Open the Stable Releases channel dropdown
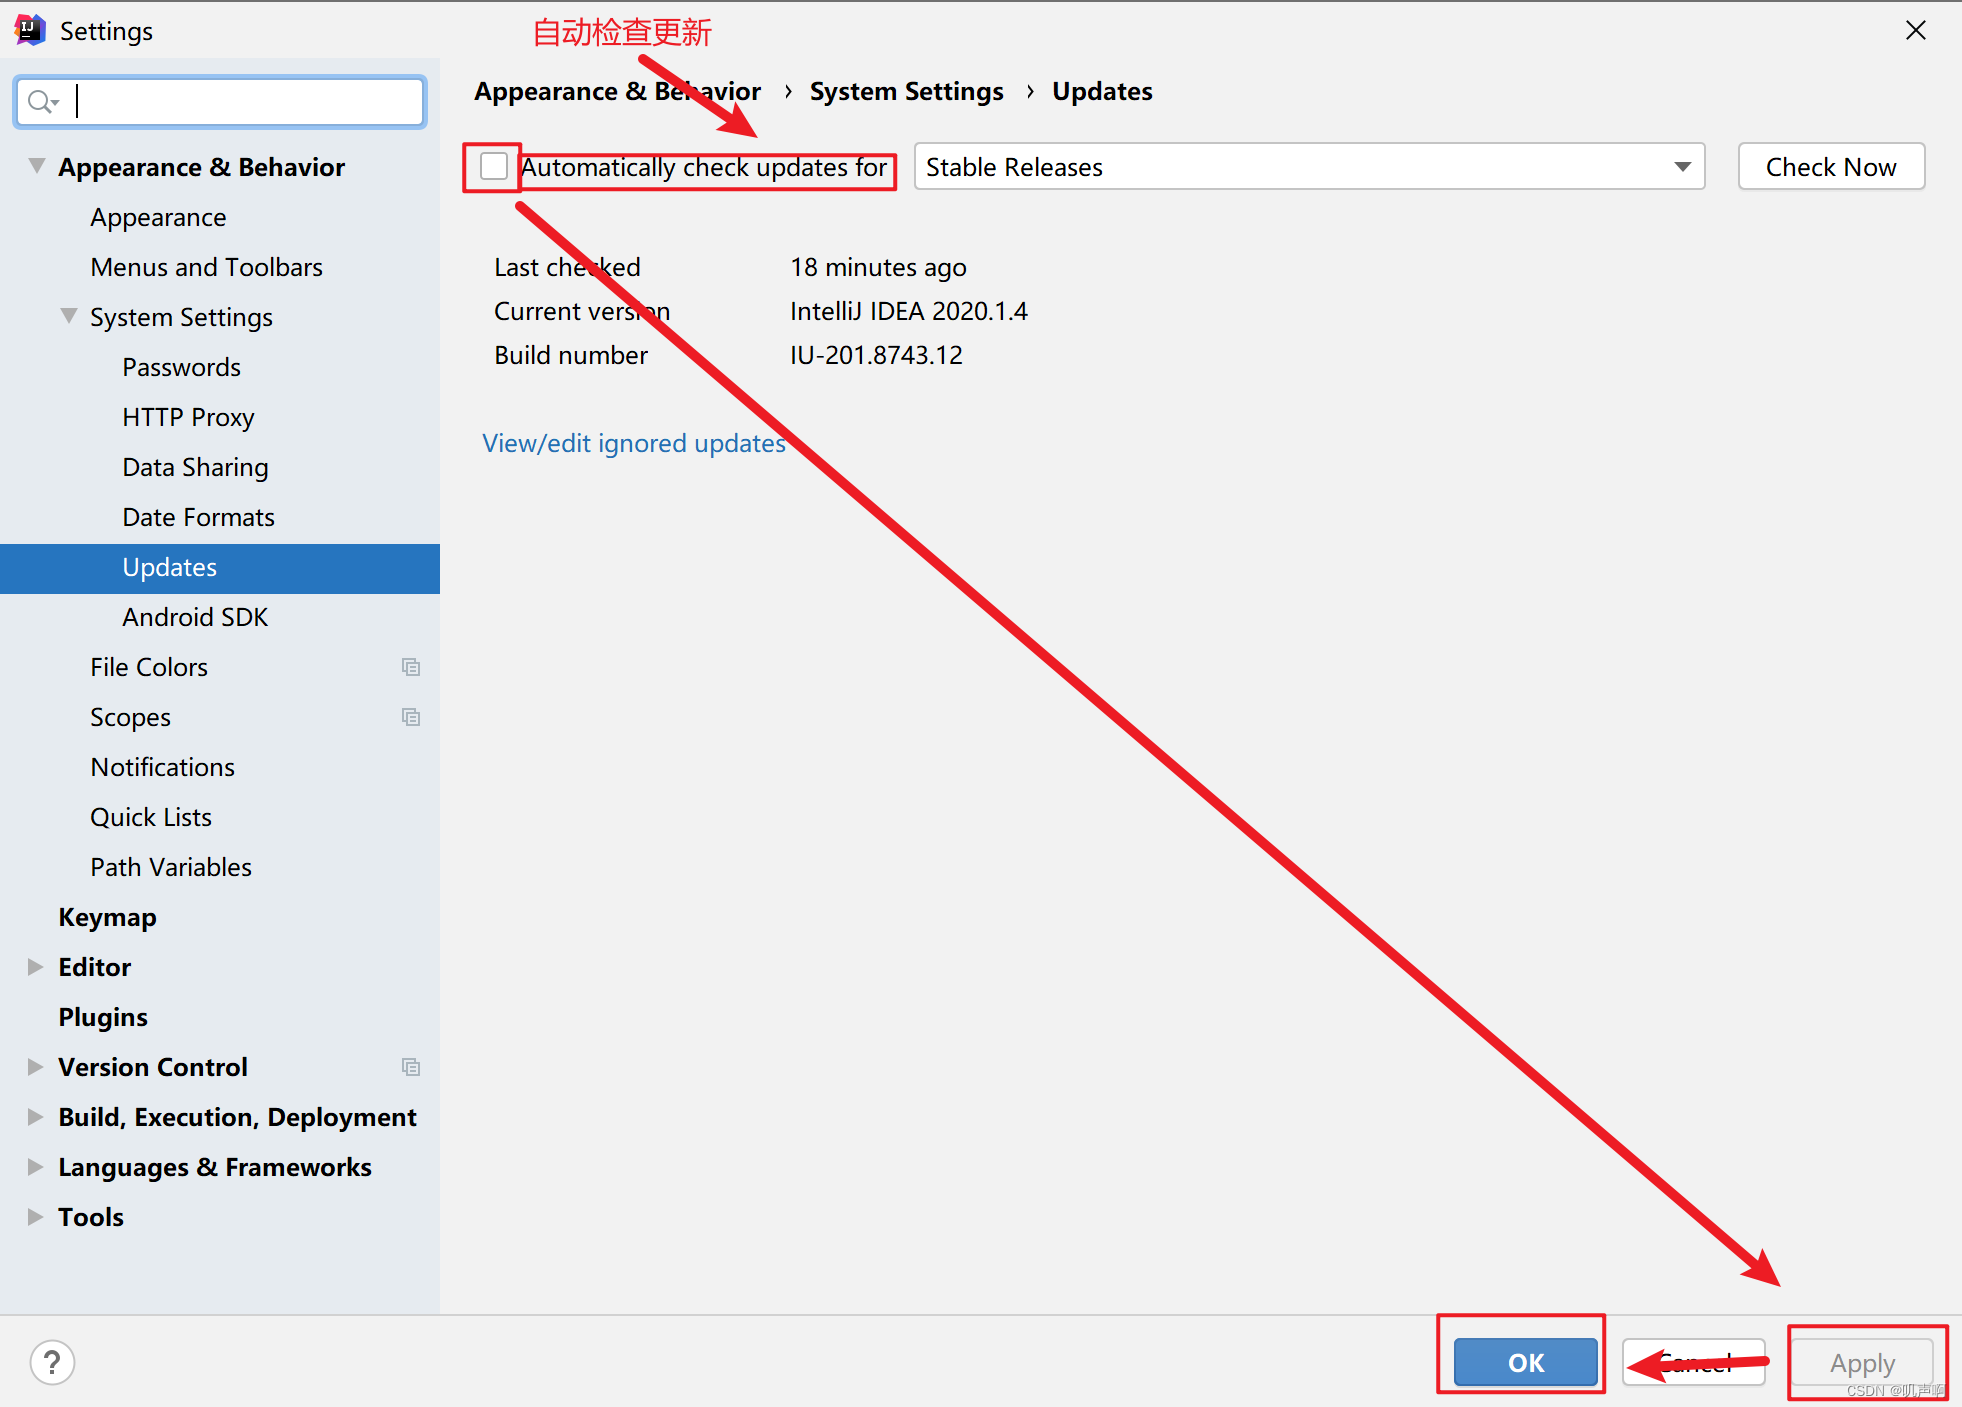The height and width of the screenshot is (1407, 1962). tap(1309, 166)
